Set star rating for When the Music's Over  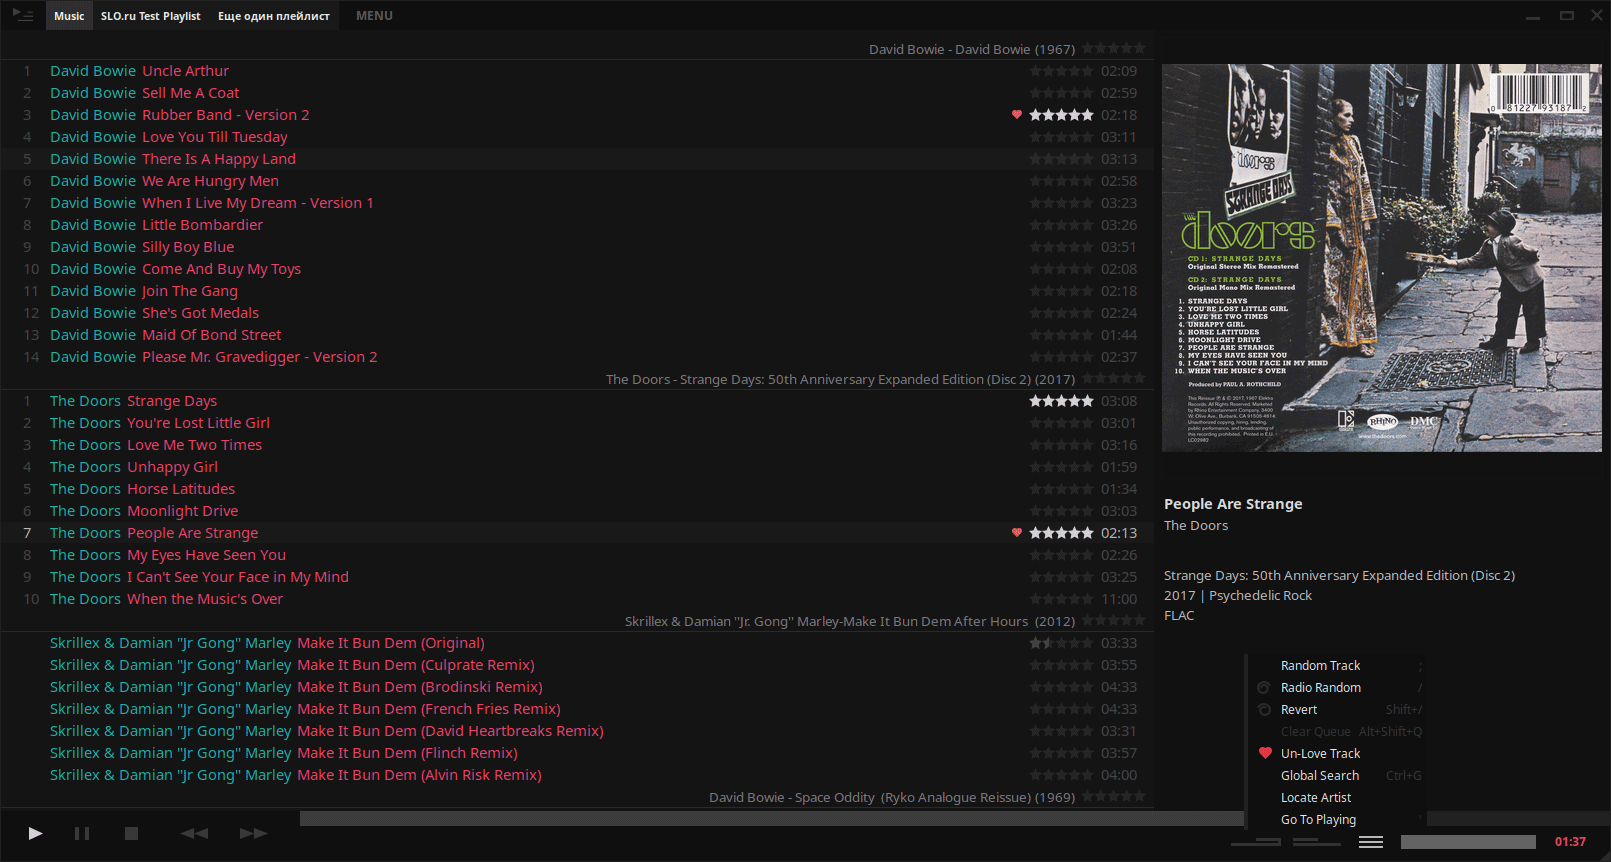[x=1061, y=599]
